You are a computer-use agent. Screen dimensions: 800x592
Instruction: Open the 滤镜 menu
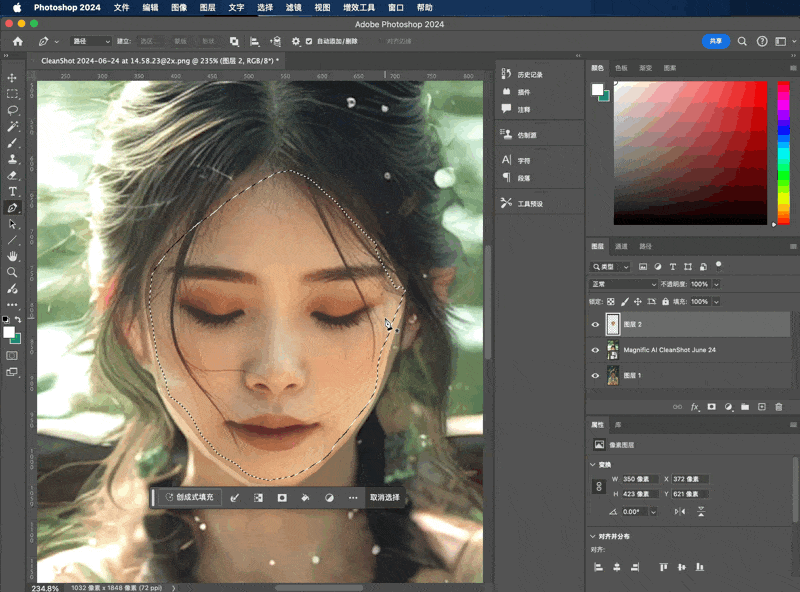pos(293,8)
